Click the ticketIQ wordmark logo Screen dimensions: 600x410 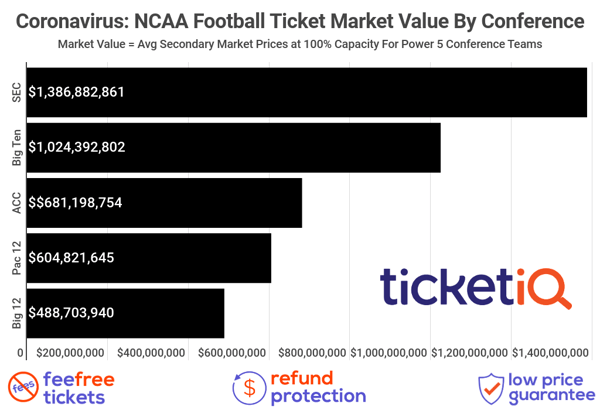pos(476,287)
